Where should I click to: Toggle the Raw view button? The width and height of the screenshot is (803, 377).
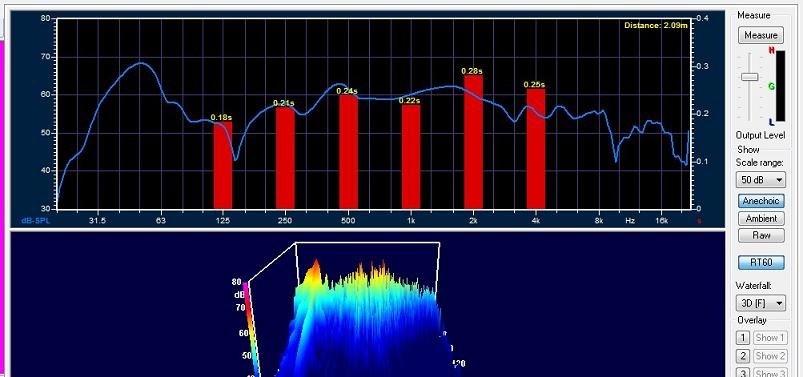[x=761, y=235]
